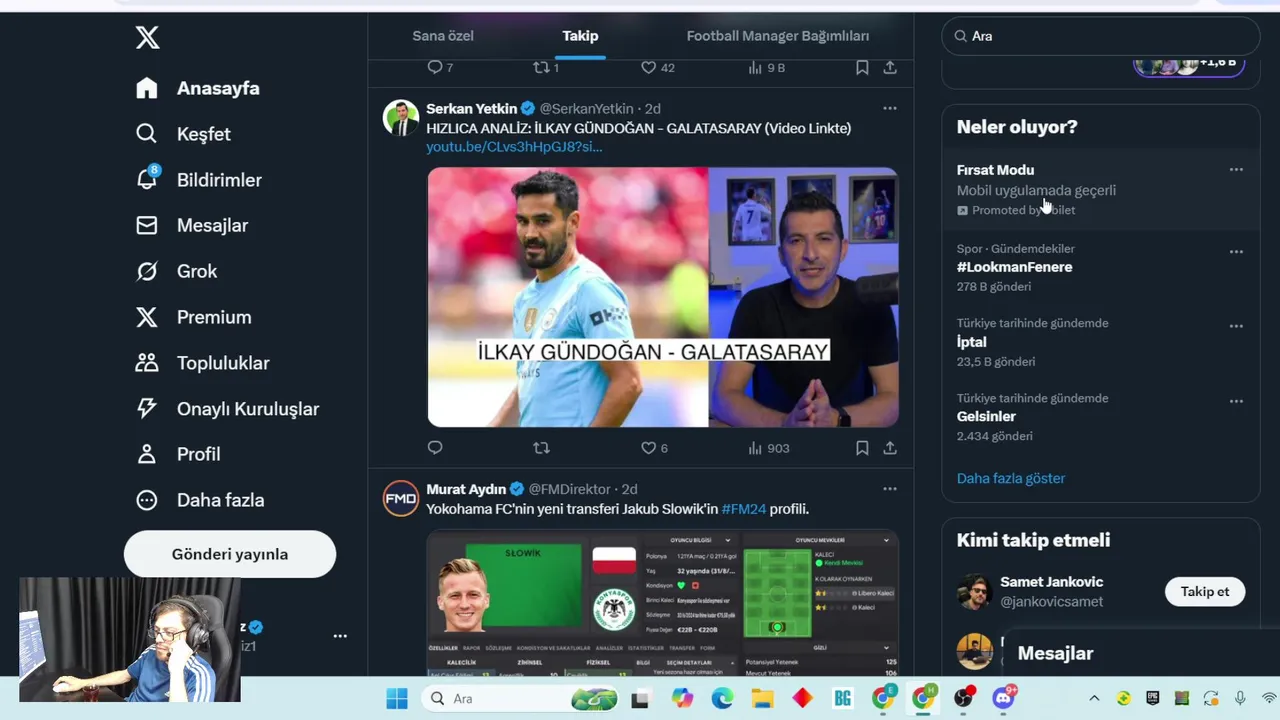Select the Takip tab
Viewport: 1280px width, 720px height.
[x=580, y=36]
